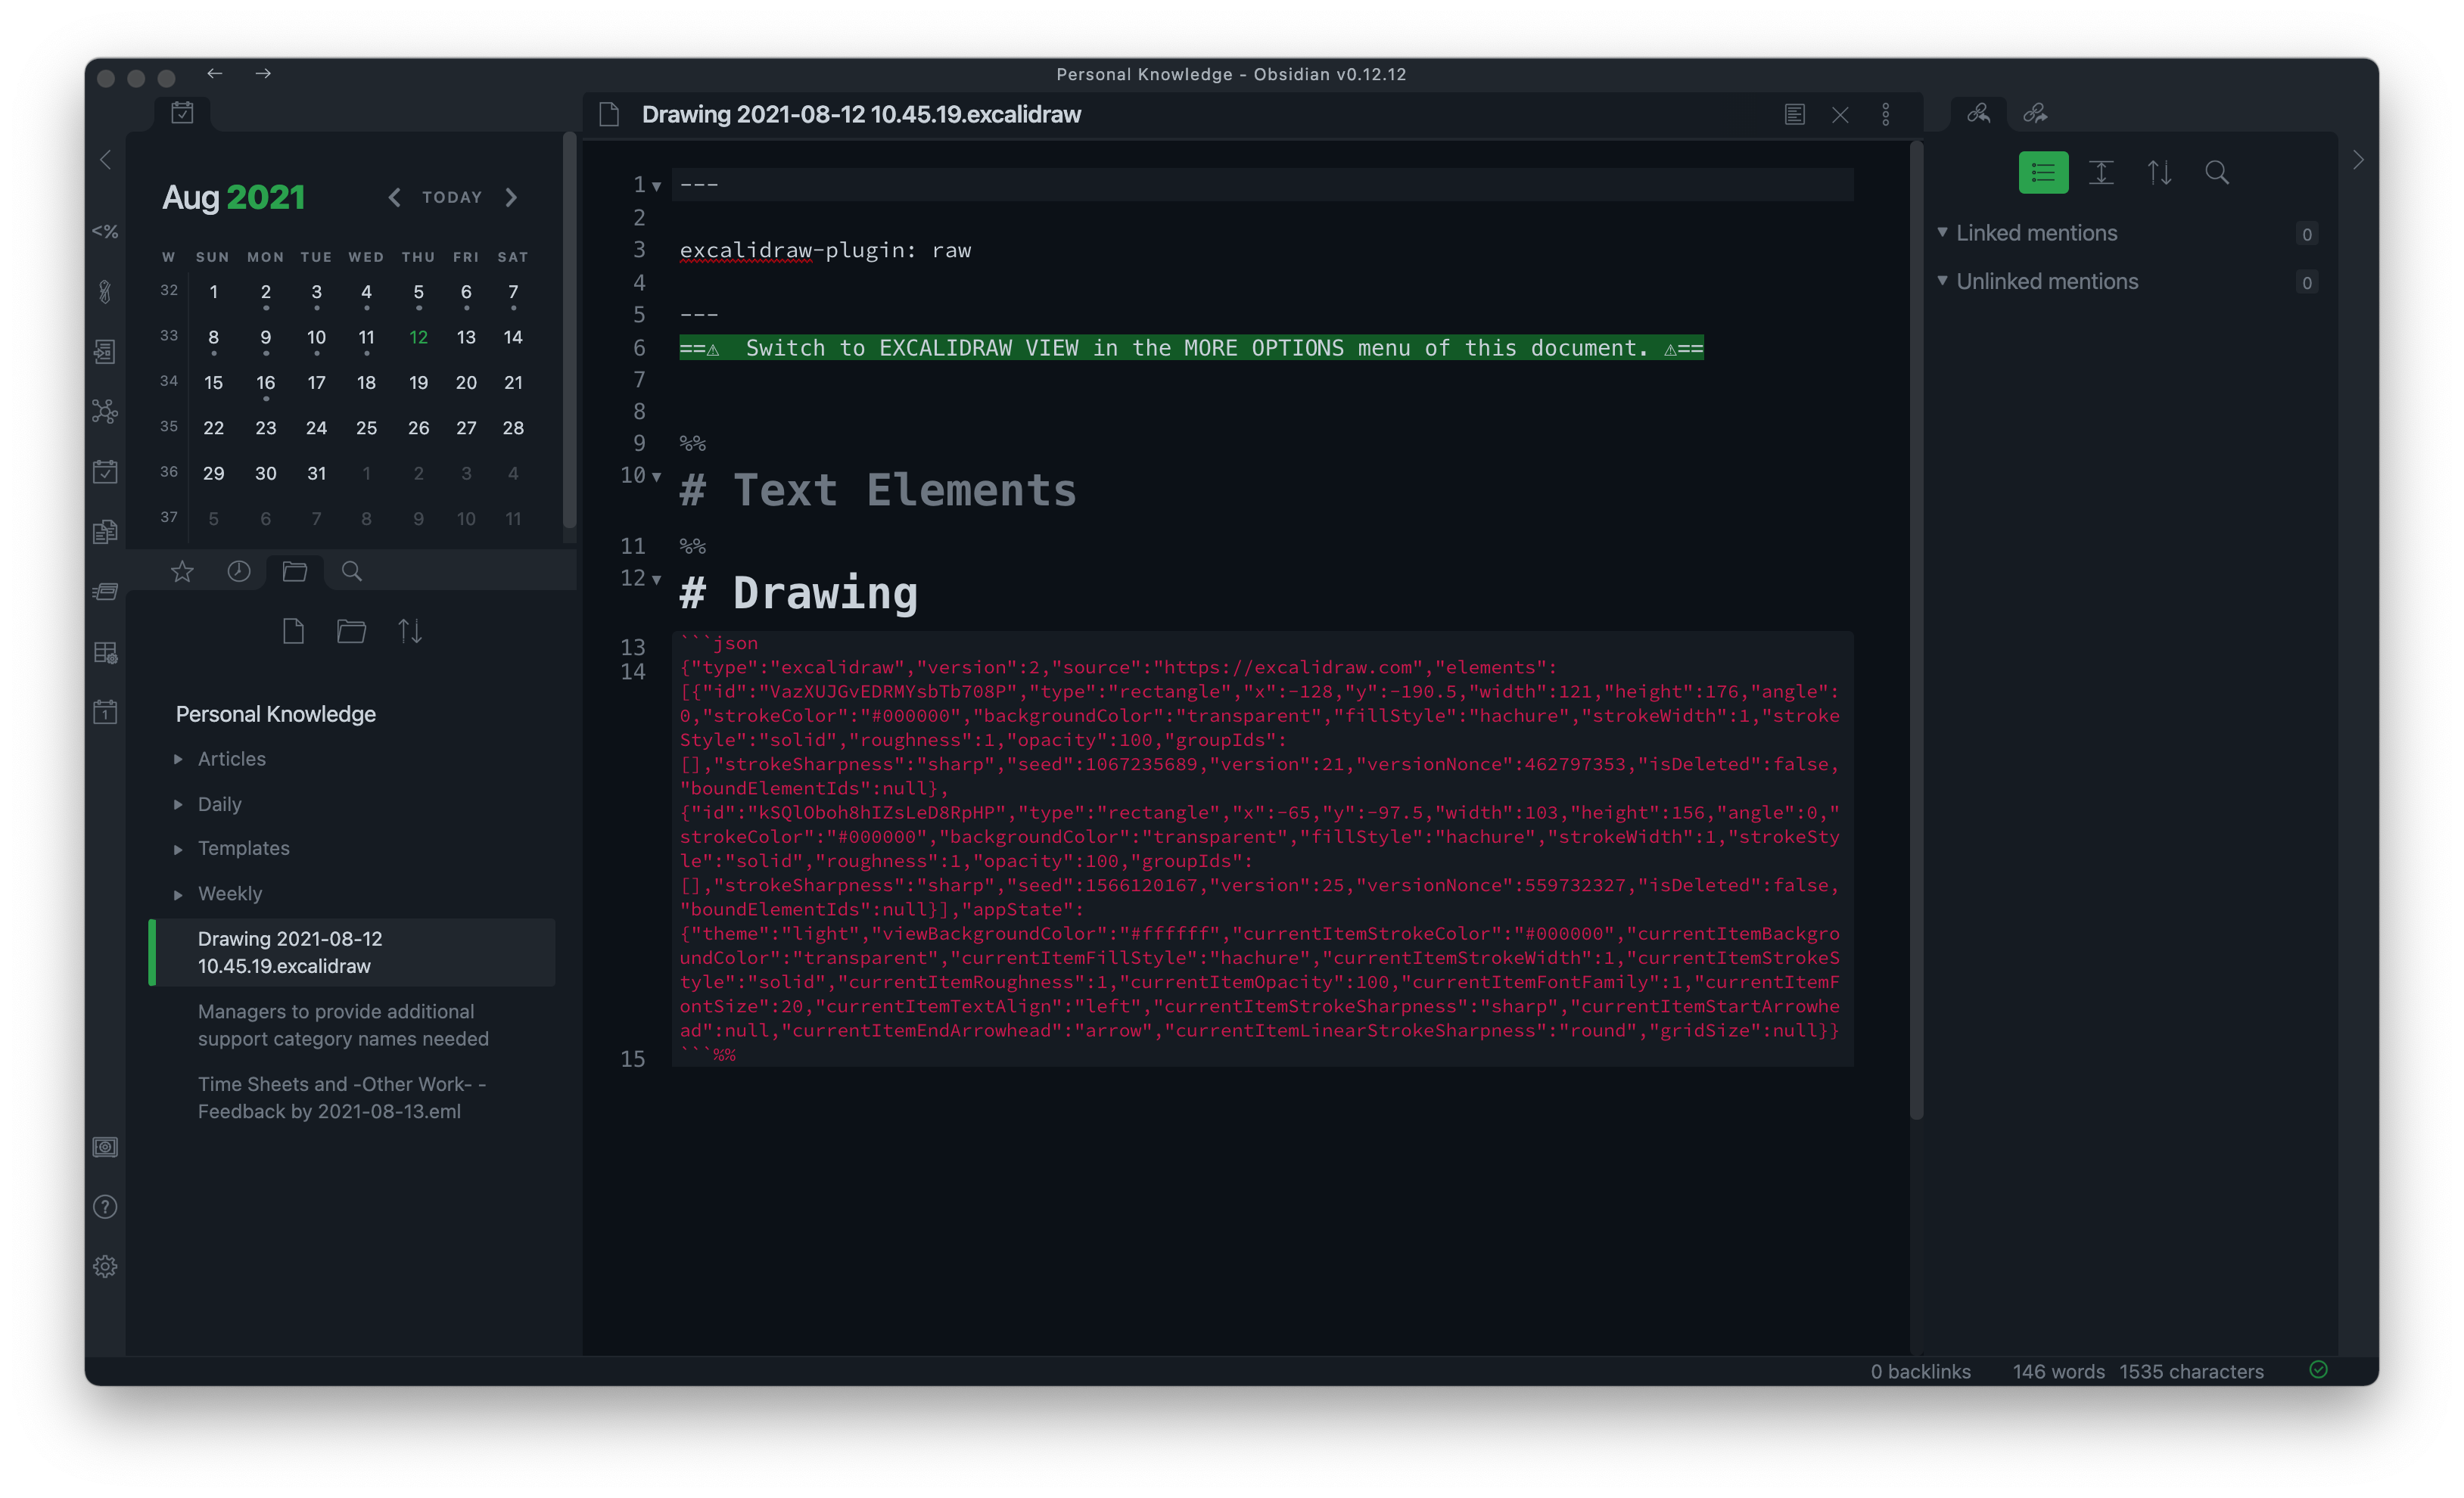Click the ZIP archive icon in the left ribbon
Image resolution: width=2464 pixels, height=1498 pixels.
coord(105,591)
